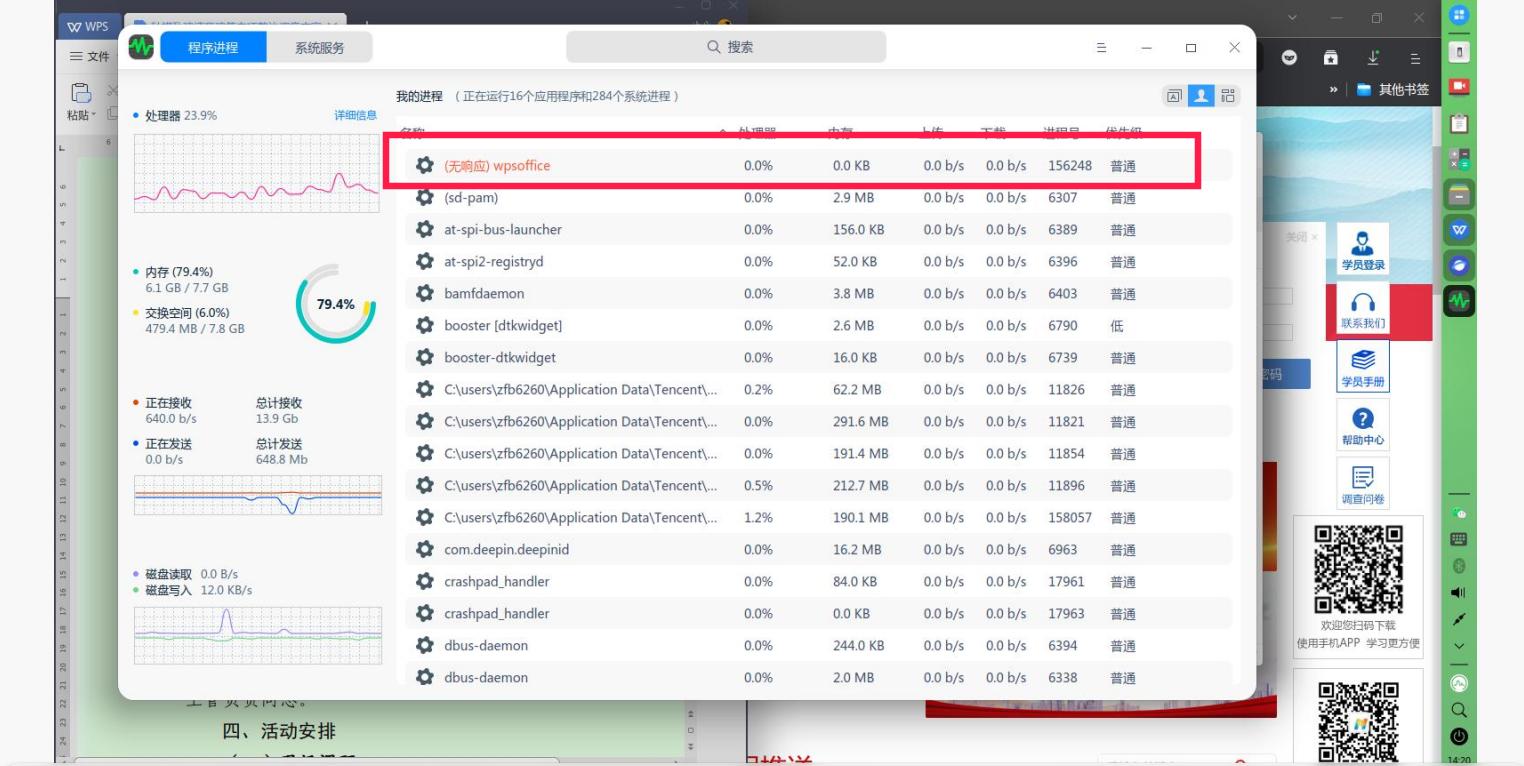
Task: Click the gear icon of com.deepin.deepinid
Action: coord(424,550)
